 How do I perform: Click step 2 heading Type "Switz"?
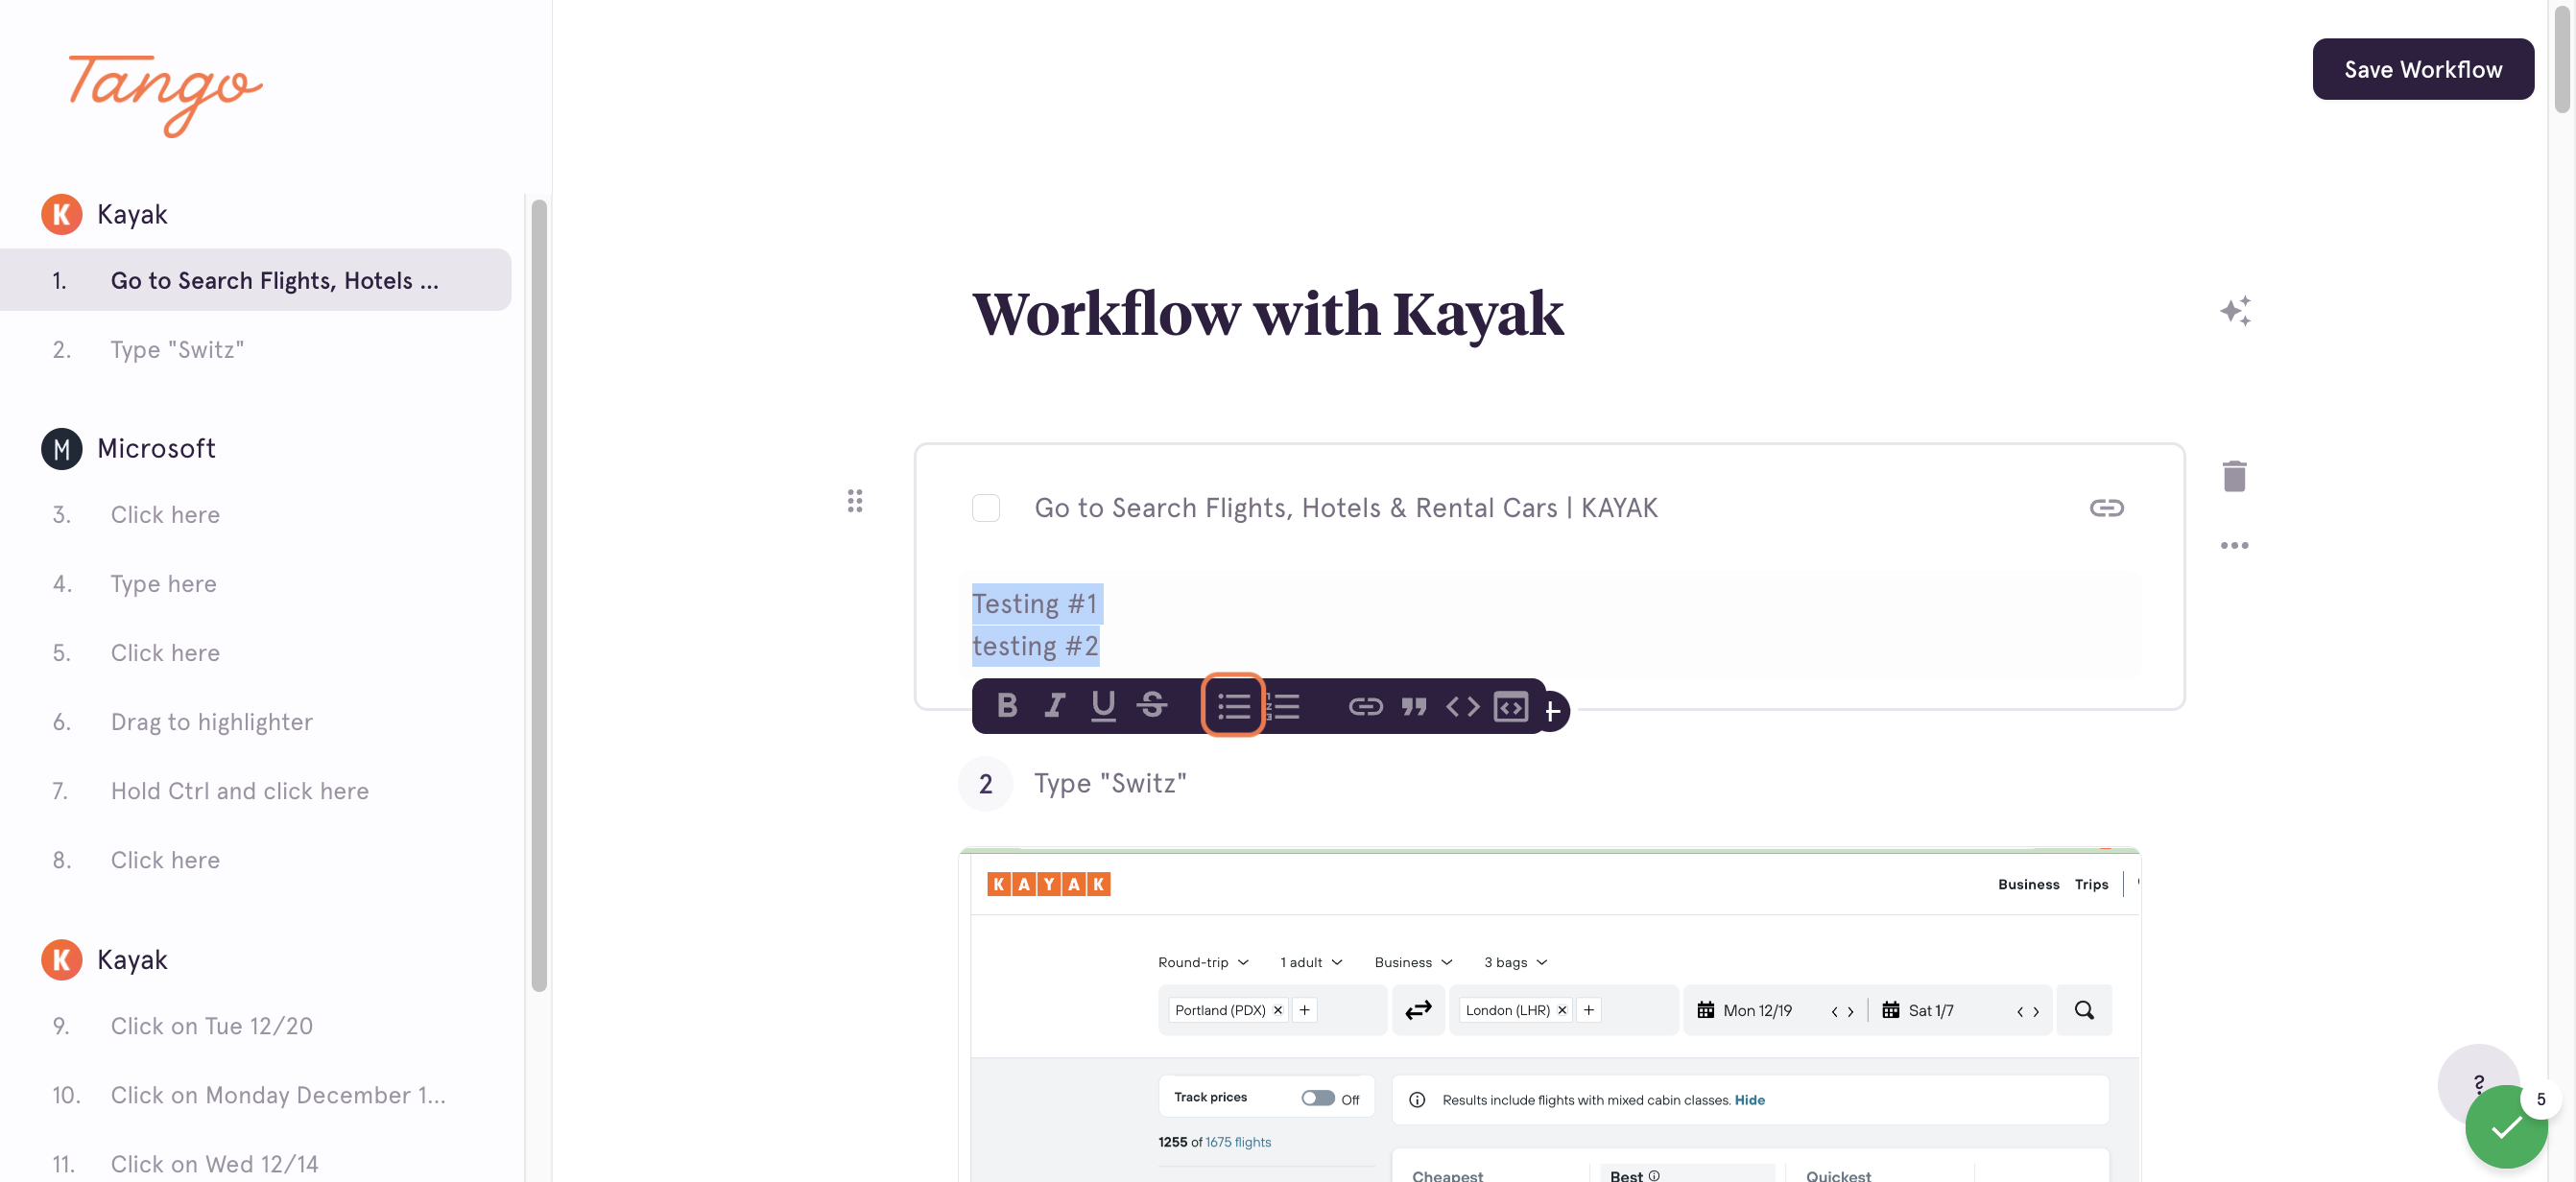tap(1110, 784)
